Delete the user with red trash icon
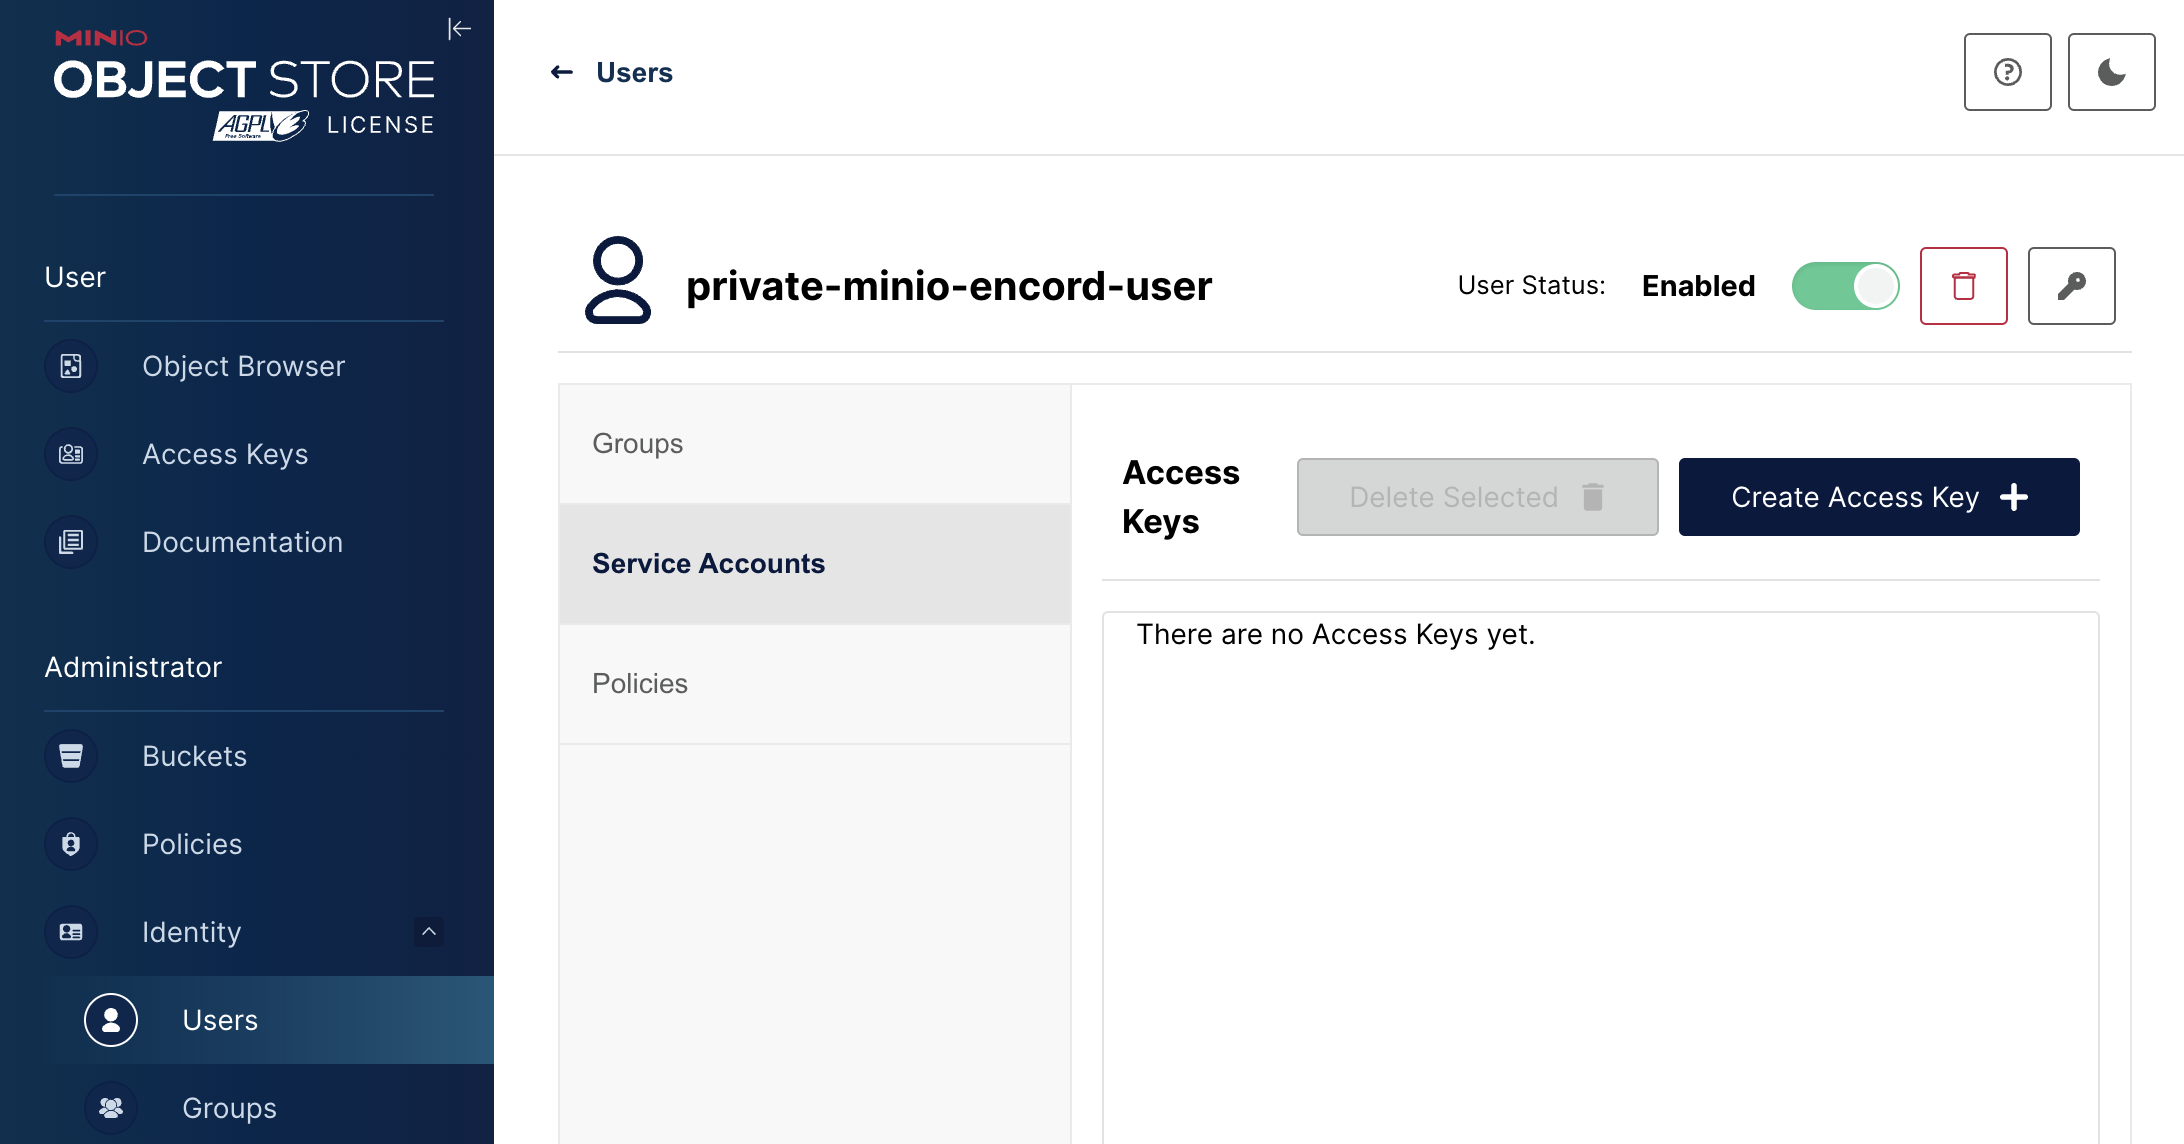The width and height of the screenshot is (2184, 1144). (1964, 286)
